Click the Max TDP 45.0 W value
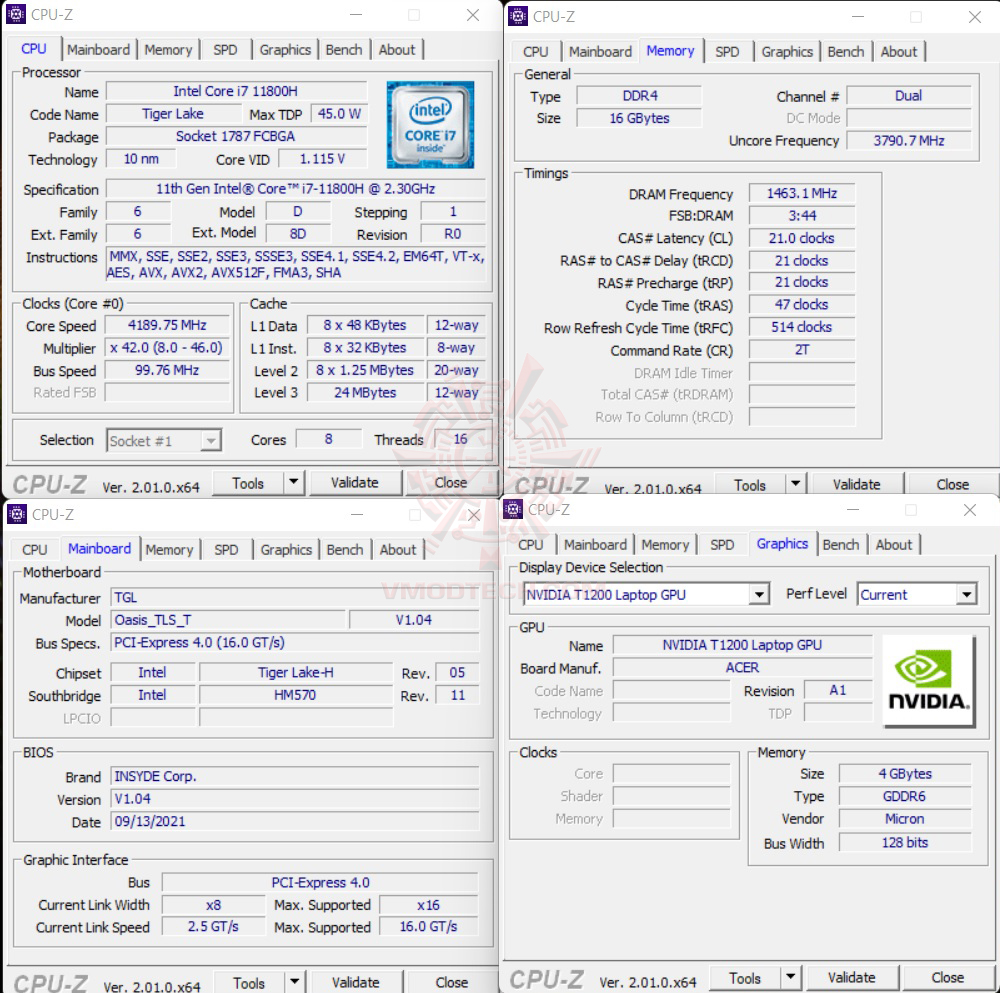 [339, 114]
